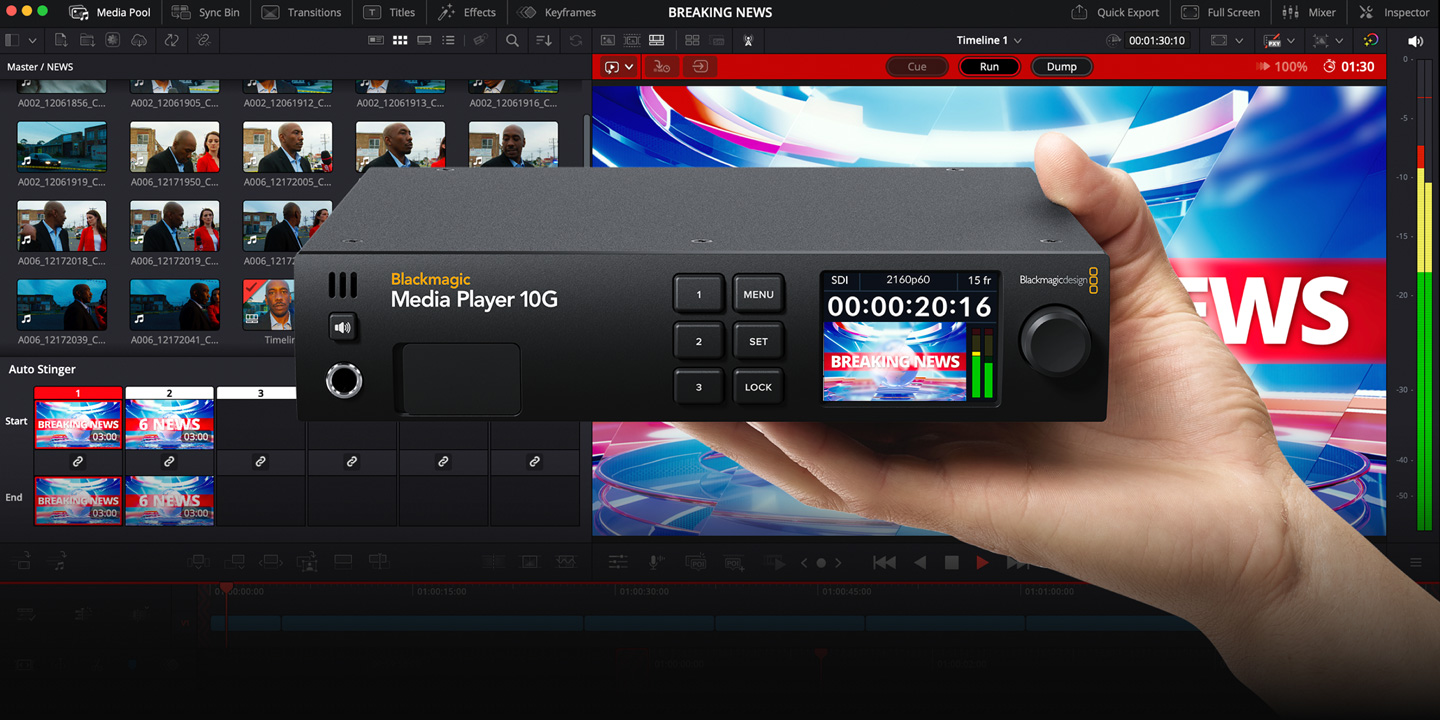Click the audio trim sliders icon
Image resolution: width=1440 pixels, height=720 pixels.
(619, 563)
